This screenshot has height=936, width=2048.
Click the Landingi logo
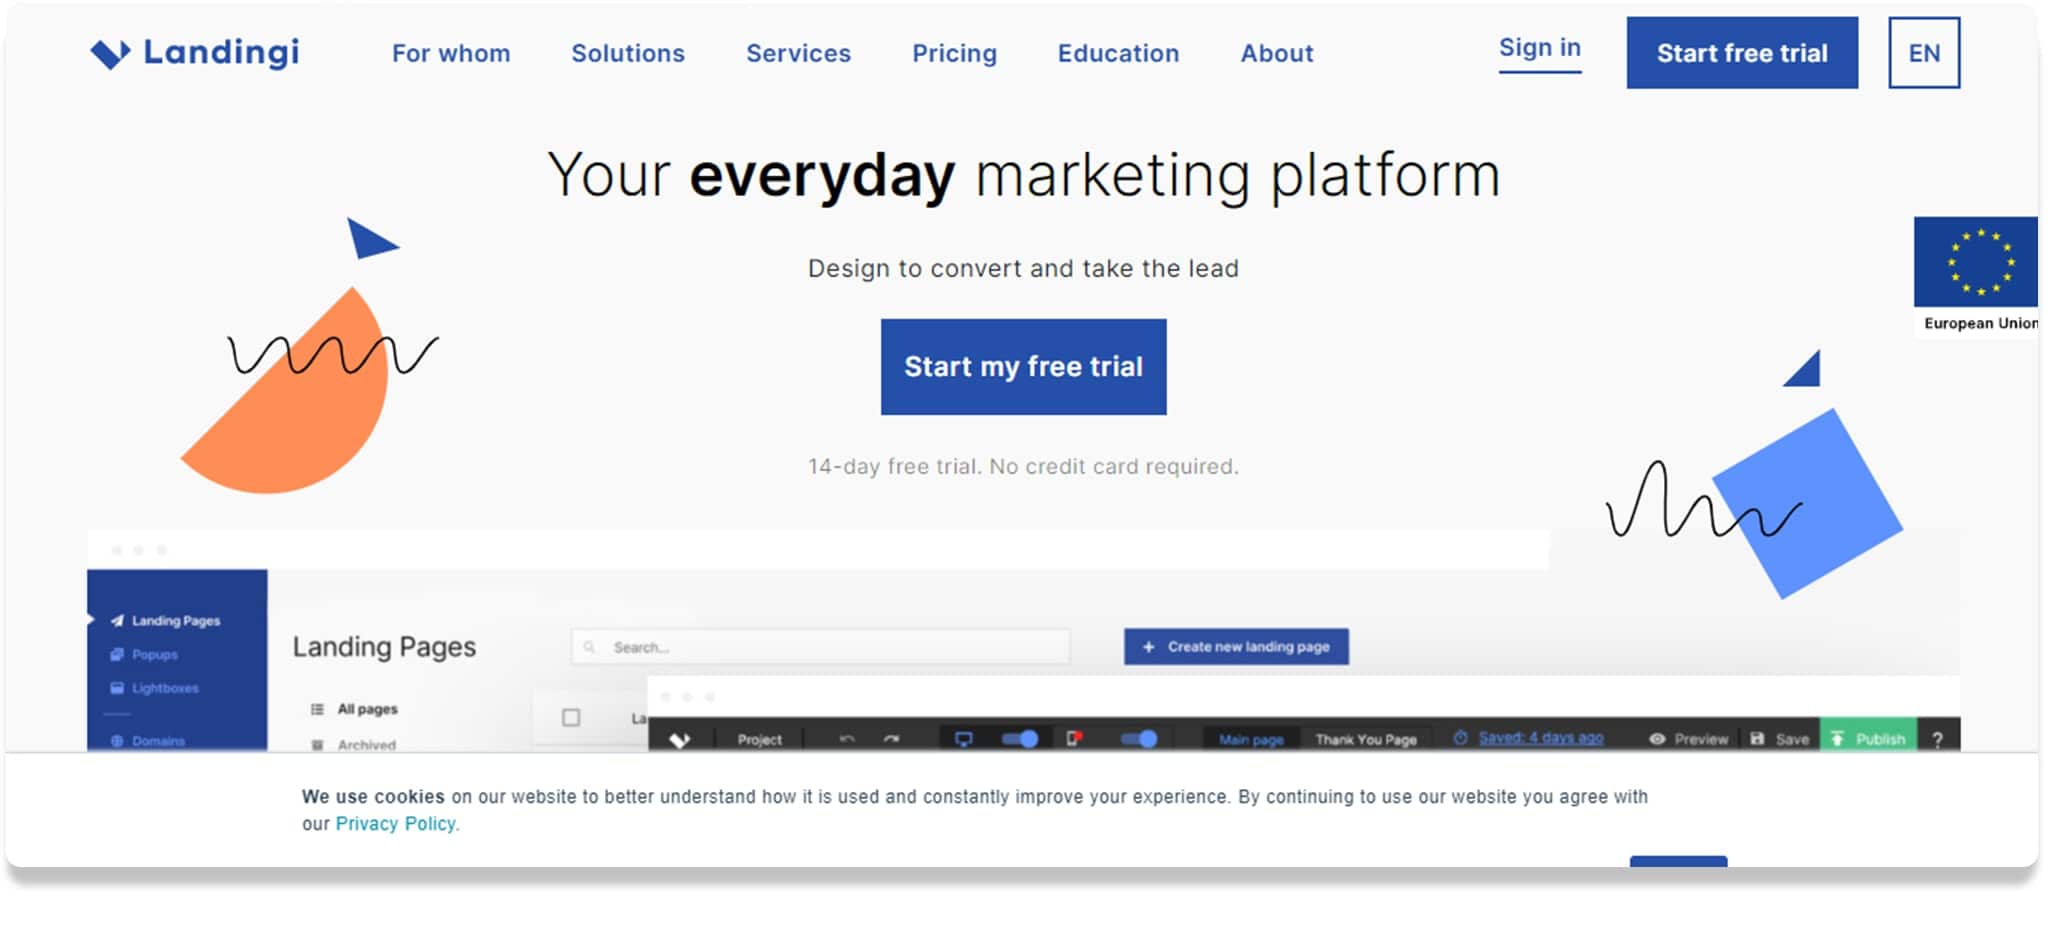click(195, 53)
